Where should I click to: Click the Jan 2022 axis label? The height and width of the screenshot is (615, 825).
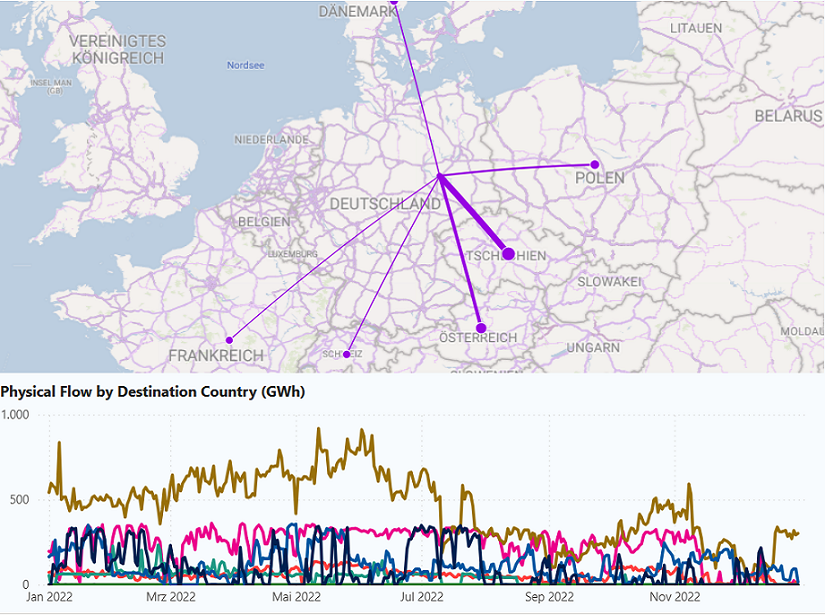pyautogui.click(x=50, y=597)
